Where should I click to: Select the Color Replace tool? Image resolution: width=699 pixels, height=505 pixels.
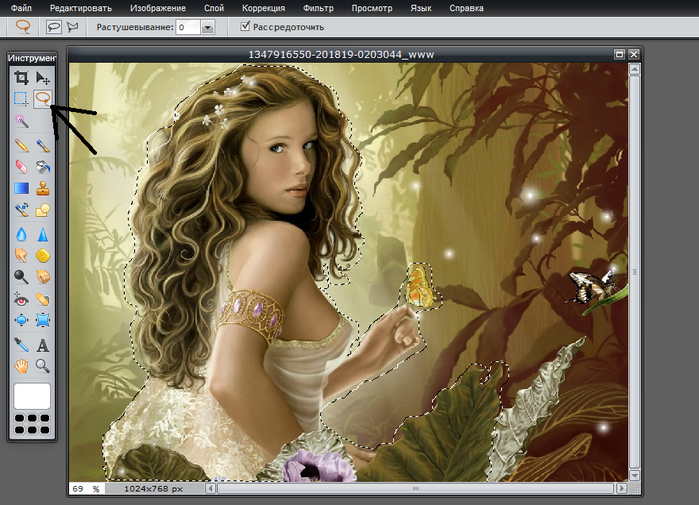click(21, 209)
